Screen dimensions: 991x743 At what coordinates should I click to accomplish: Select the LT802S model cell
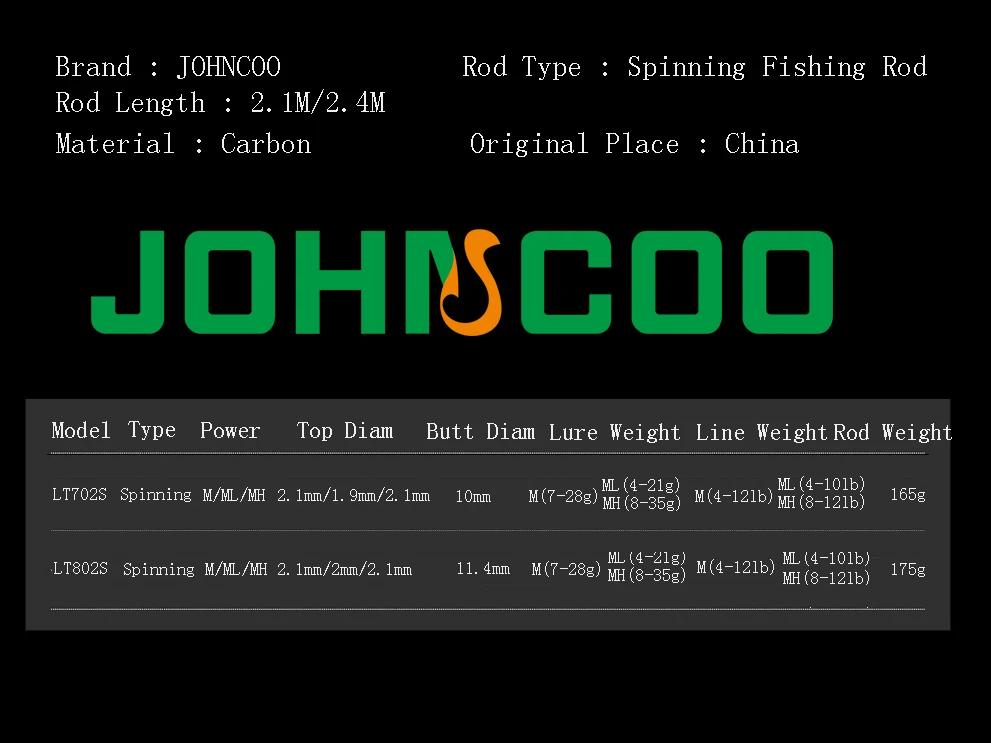click(x=80, y=569)
